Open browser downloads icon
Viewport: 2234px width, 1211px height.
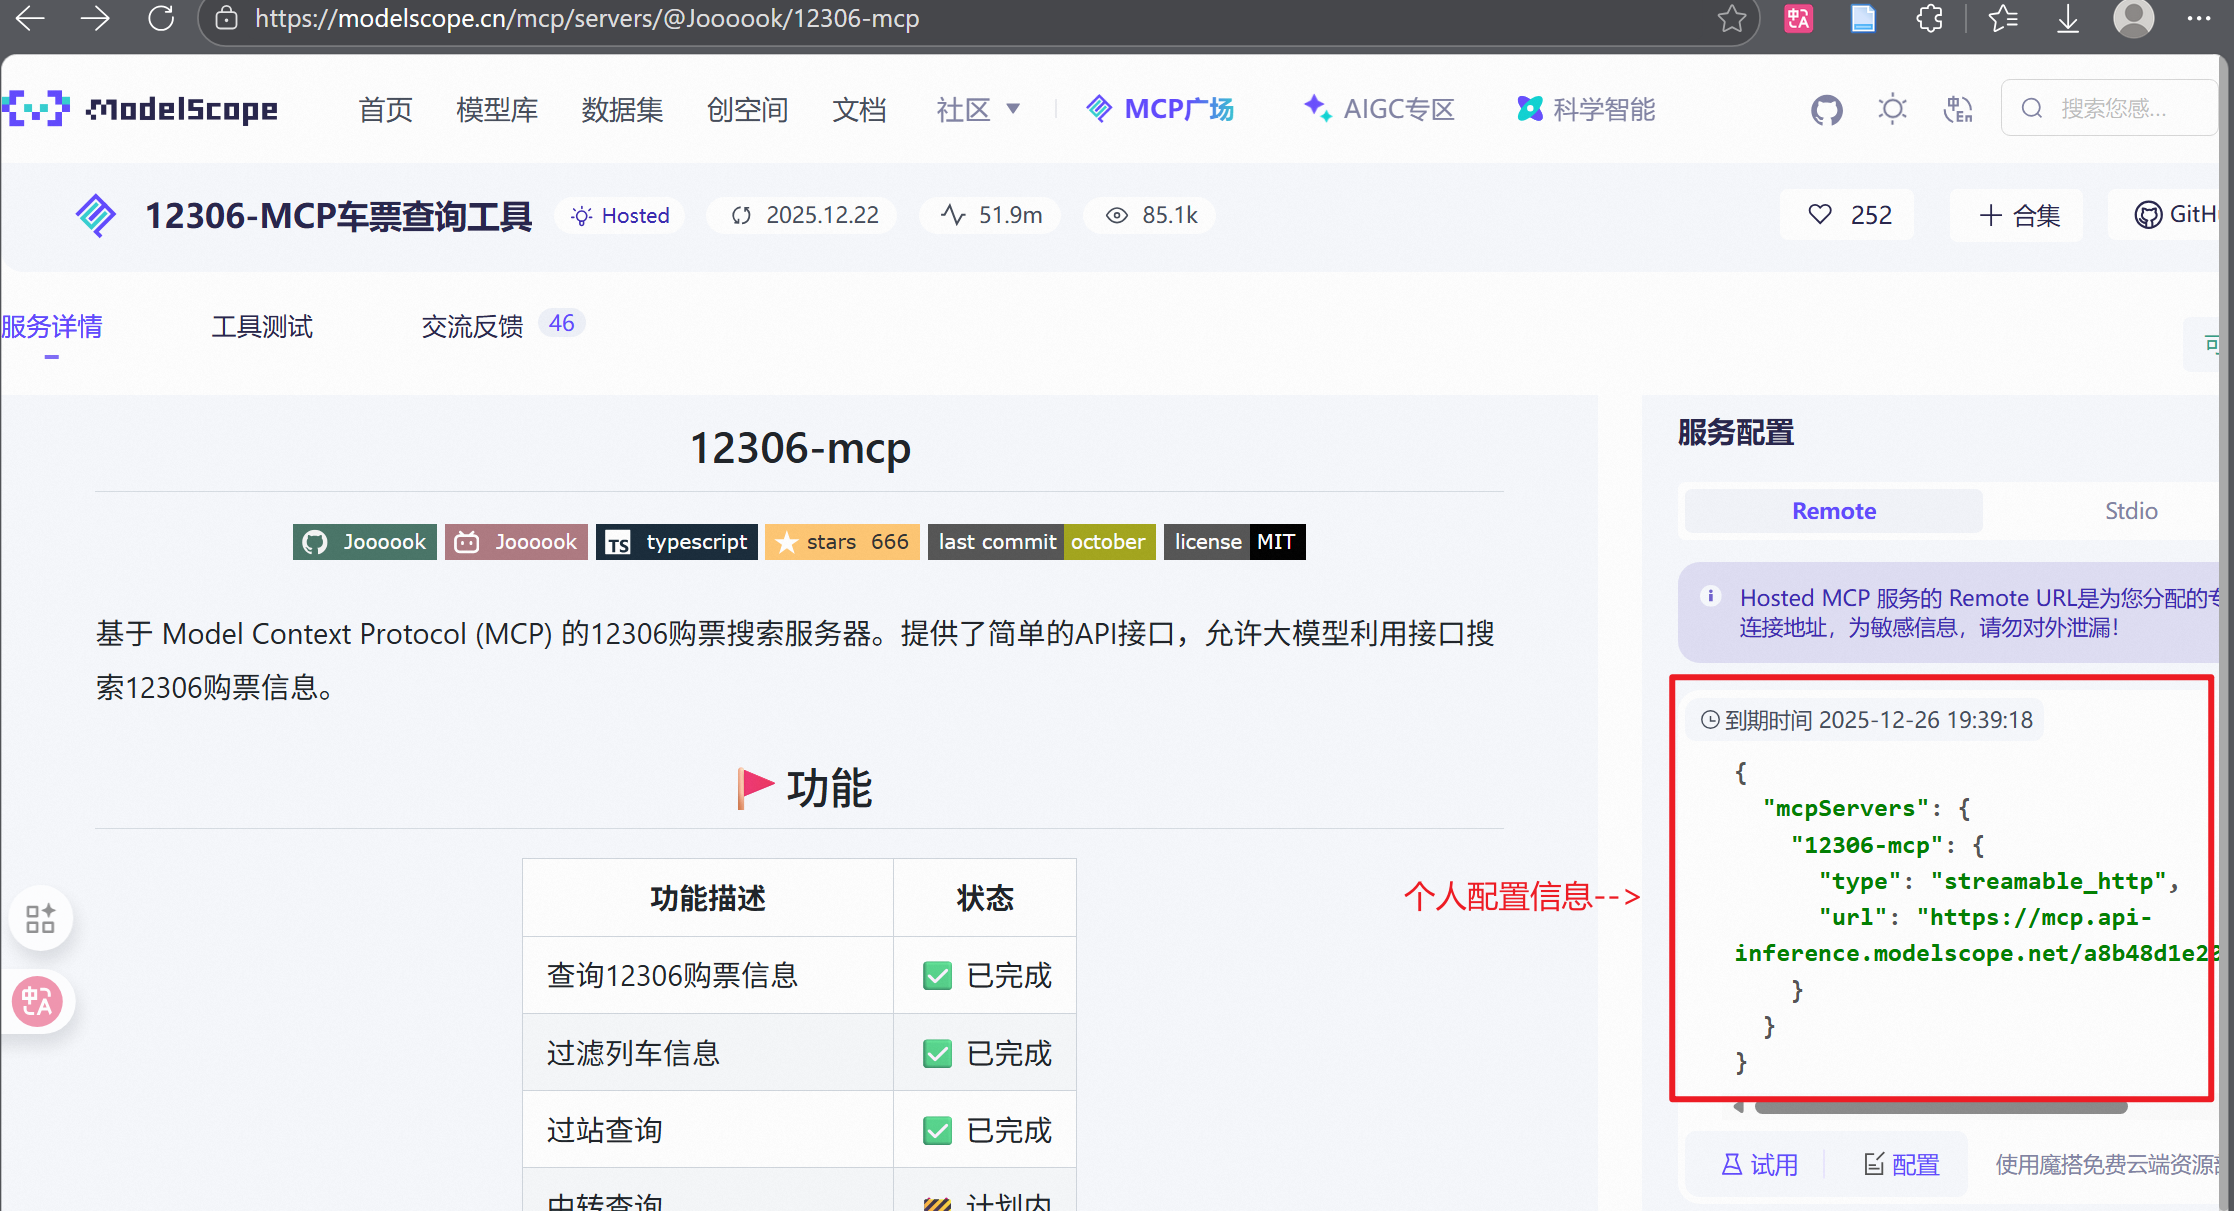tap(2067, 18)
